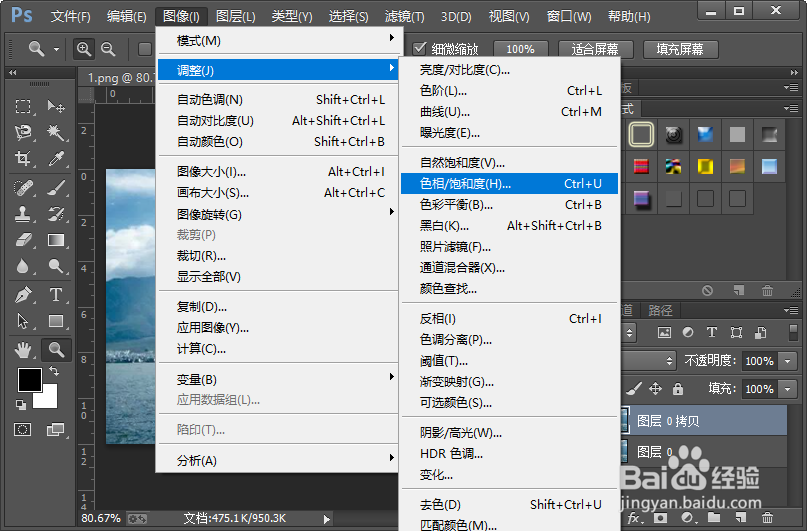Select the Clone Stamp tool
This screenshot has height=531, width=807.
pos(23,214)
